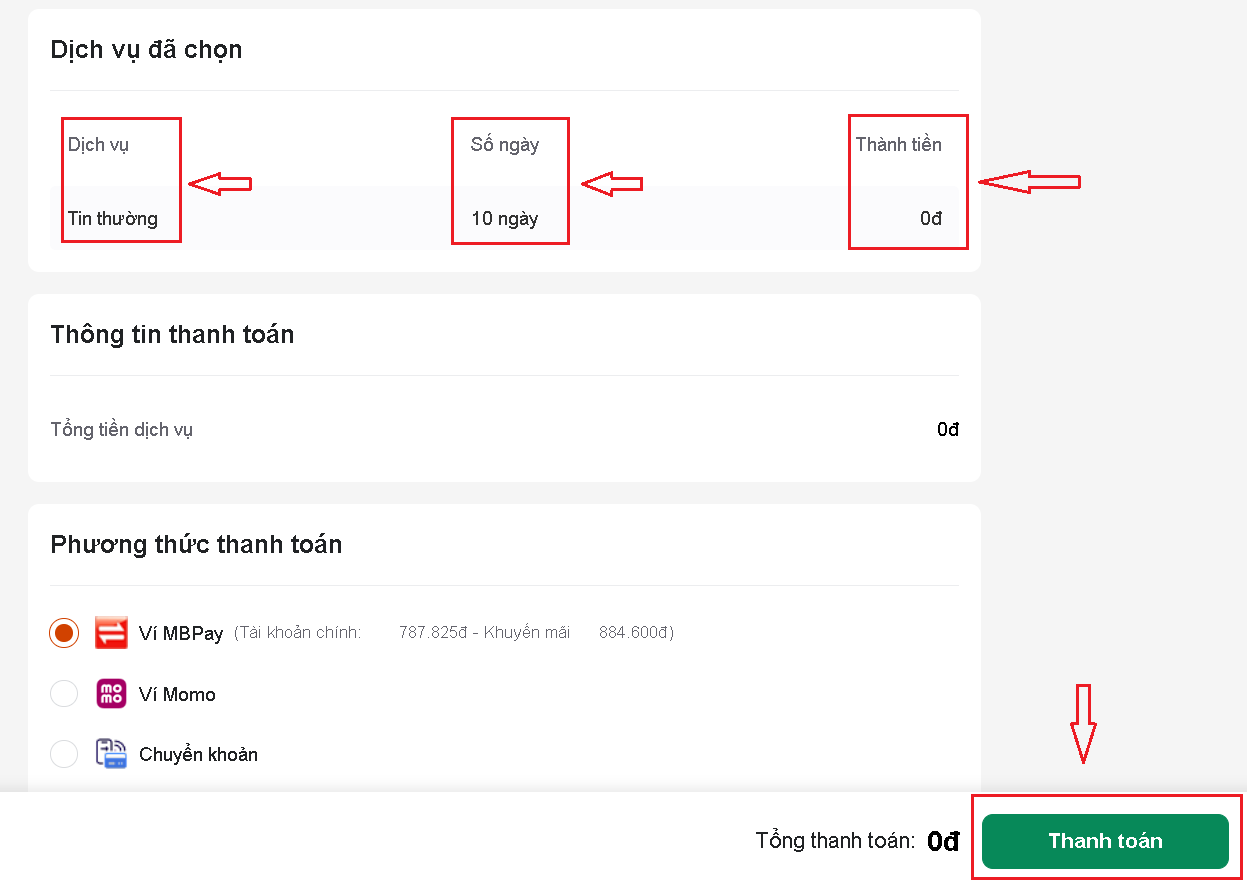Choose the Chuyển khoản radio option
This screenshot has width=1247, height=886.
coord(64,754)
